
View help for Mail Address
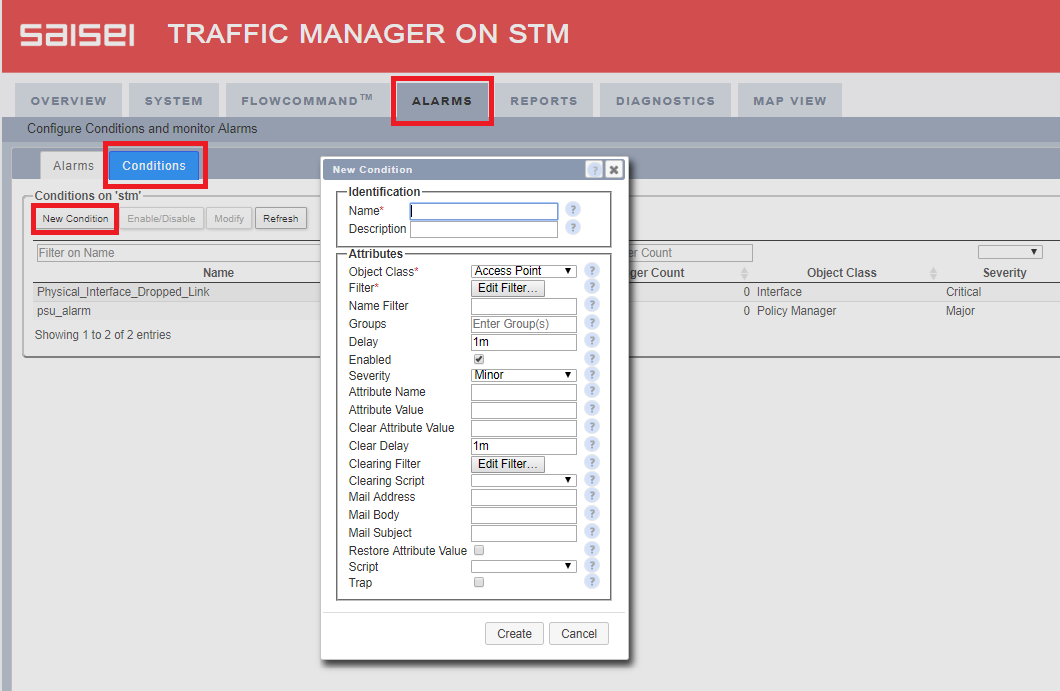(x=592, y=496)
